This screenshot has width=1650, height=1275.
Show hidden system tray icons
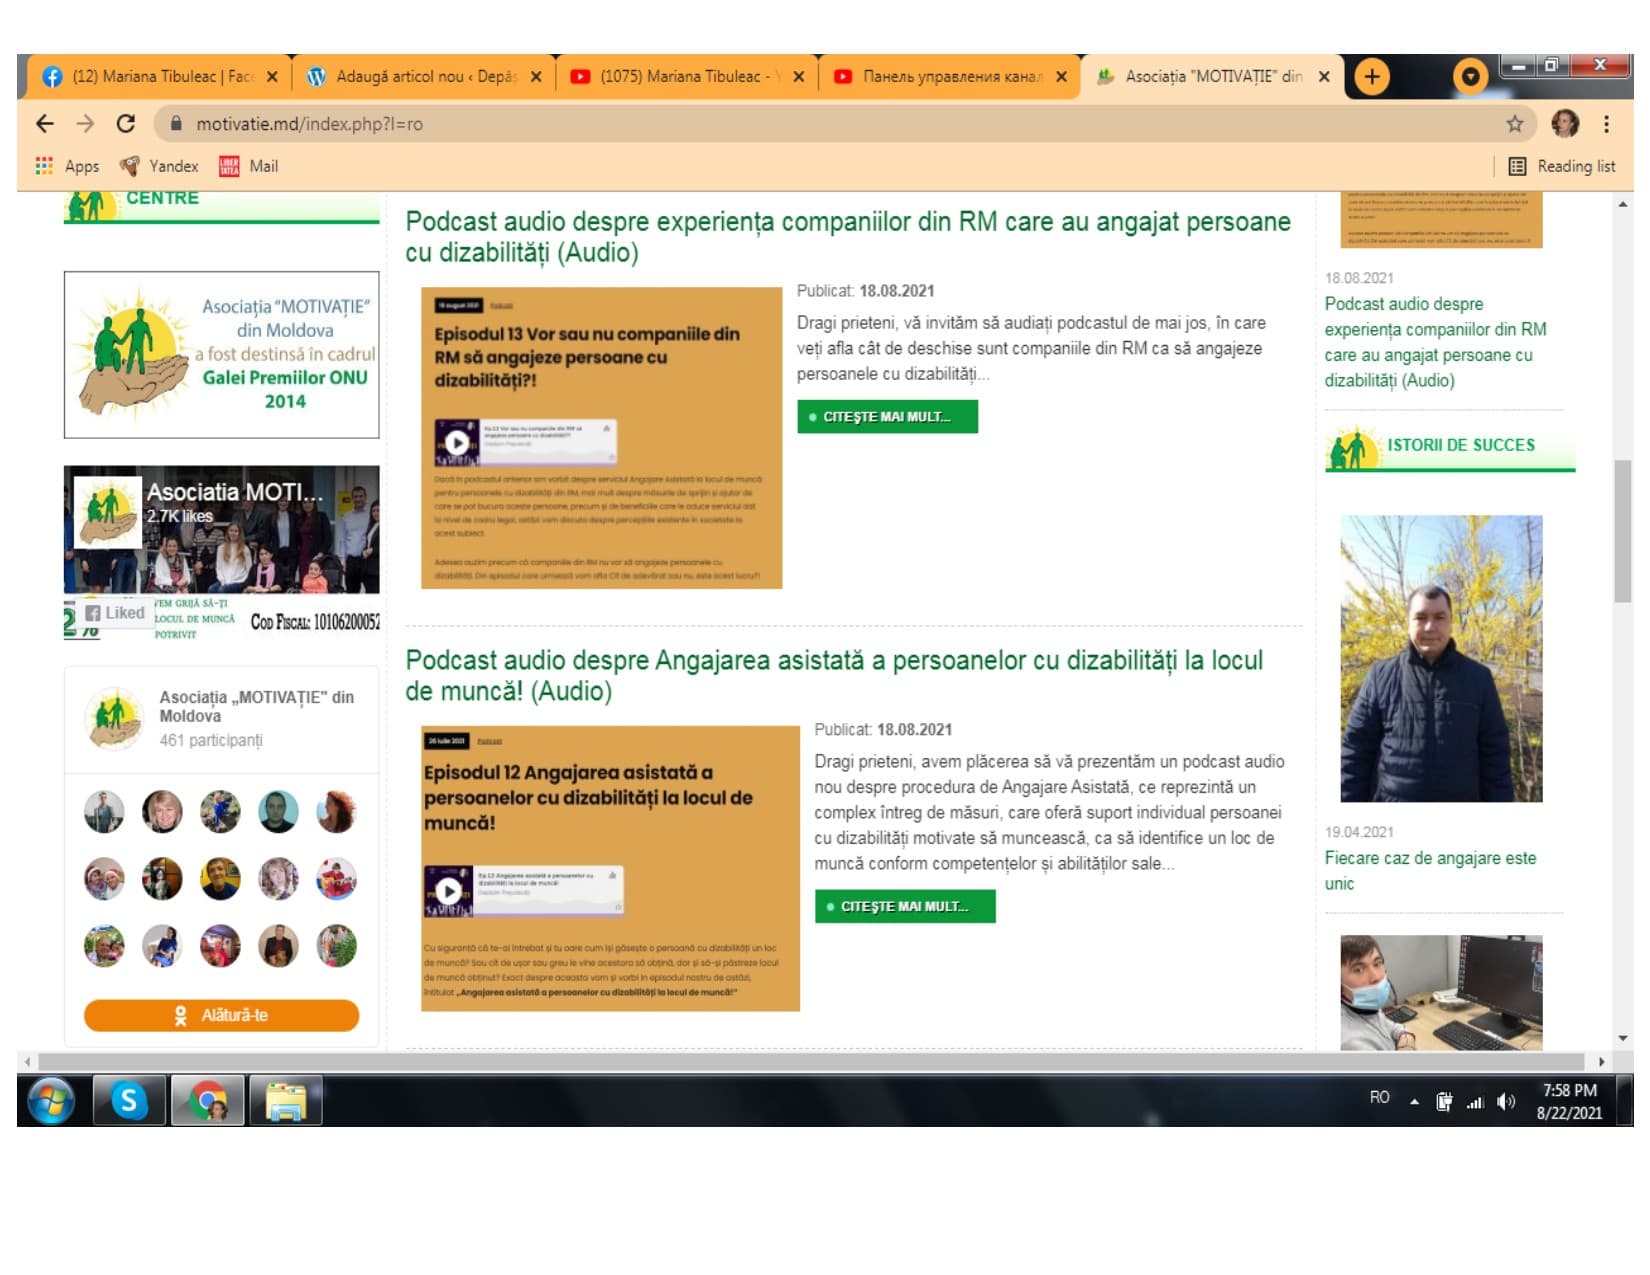[1414, 1101]
